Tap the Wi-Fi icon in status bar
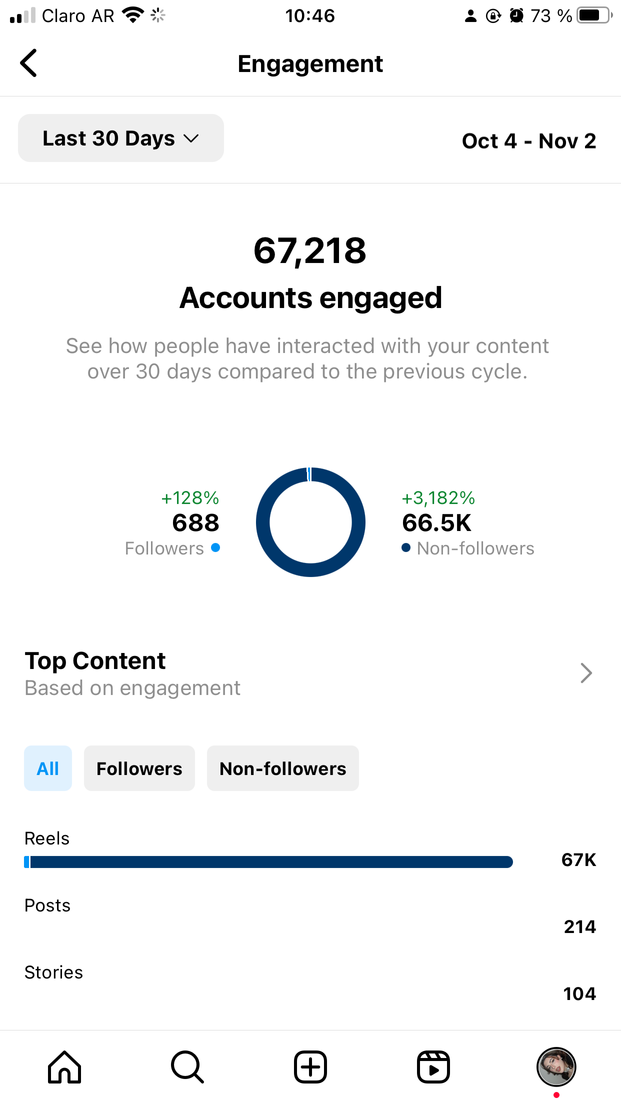This screenshot has width=621, height=1104. coord(133,16)
